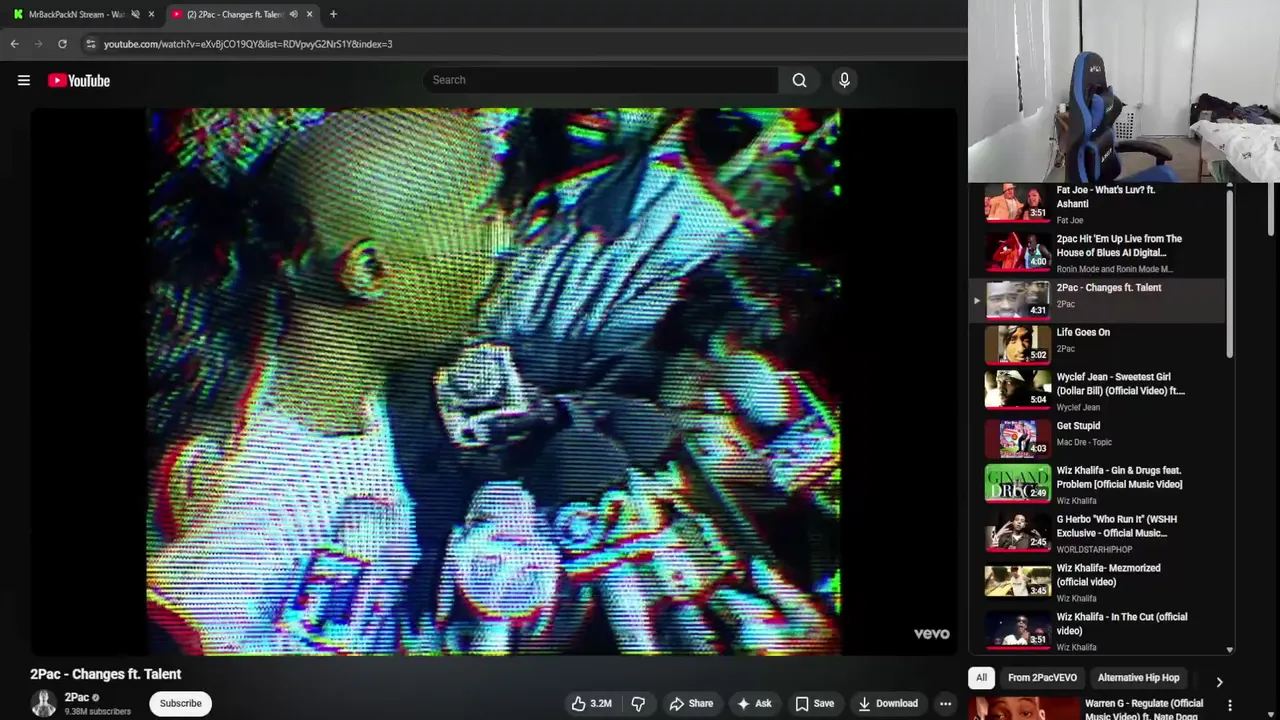Save the video to a playlist
Image resolution: width=1280 pixels, height=720 pixels.
[814, 704]
